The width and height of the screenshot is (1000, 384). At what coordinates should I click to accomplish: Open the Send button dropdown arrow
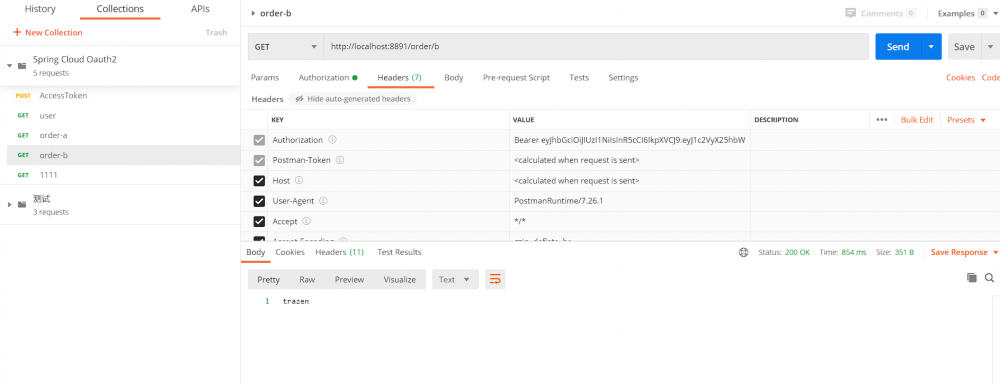931,47
